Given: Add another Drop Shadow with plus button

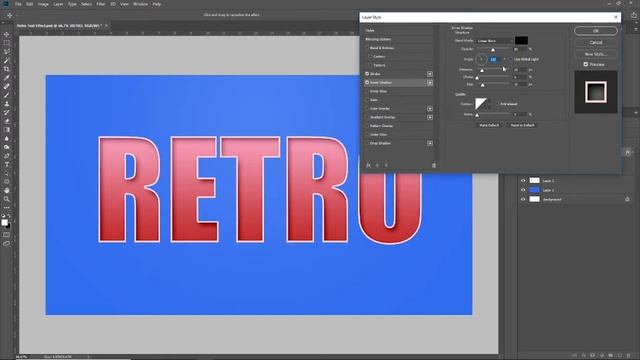Looking at the screenshot, I should 430,143.
